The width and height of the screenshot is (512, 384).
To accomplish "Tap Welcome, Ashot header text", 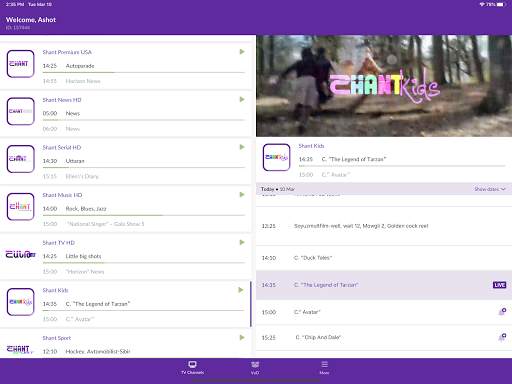I will (x=31, y=20).
